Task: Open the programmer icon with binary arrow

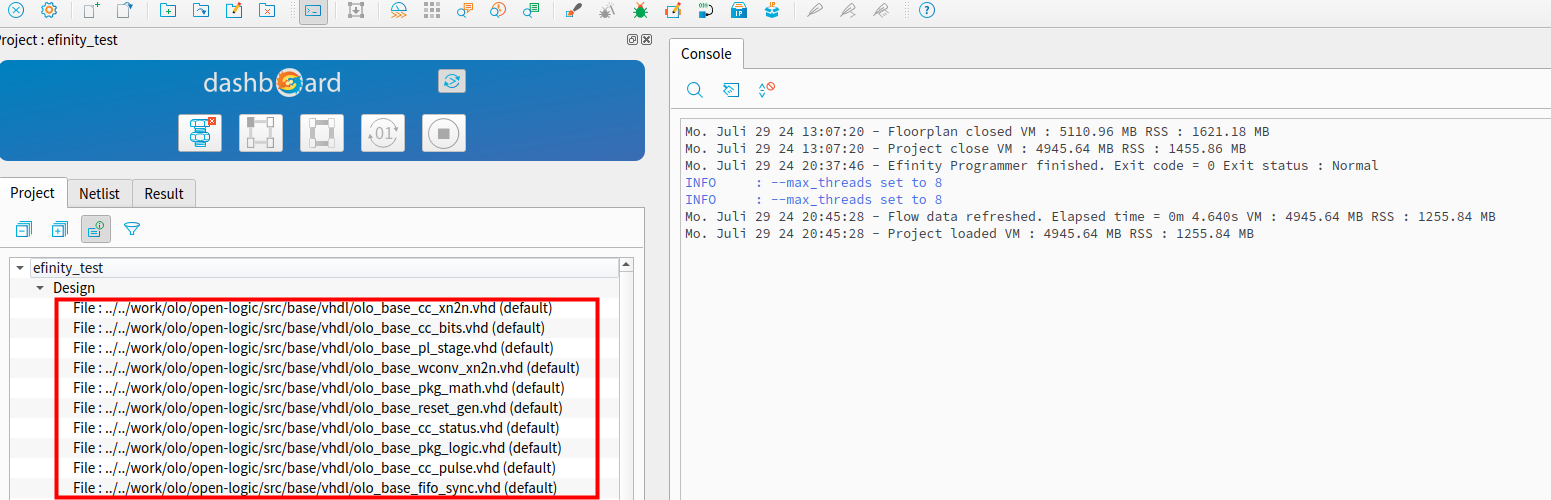Action: (x=706, y=11)
